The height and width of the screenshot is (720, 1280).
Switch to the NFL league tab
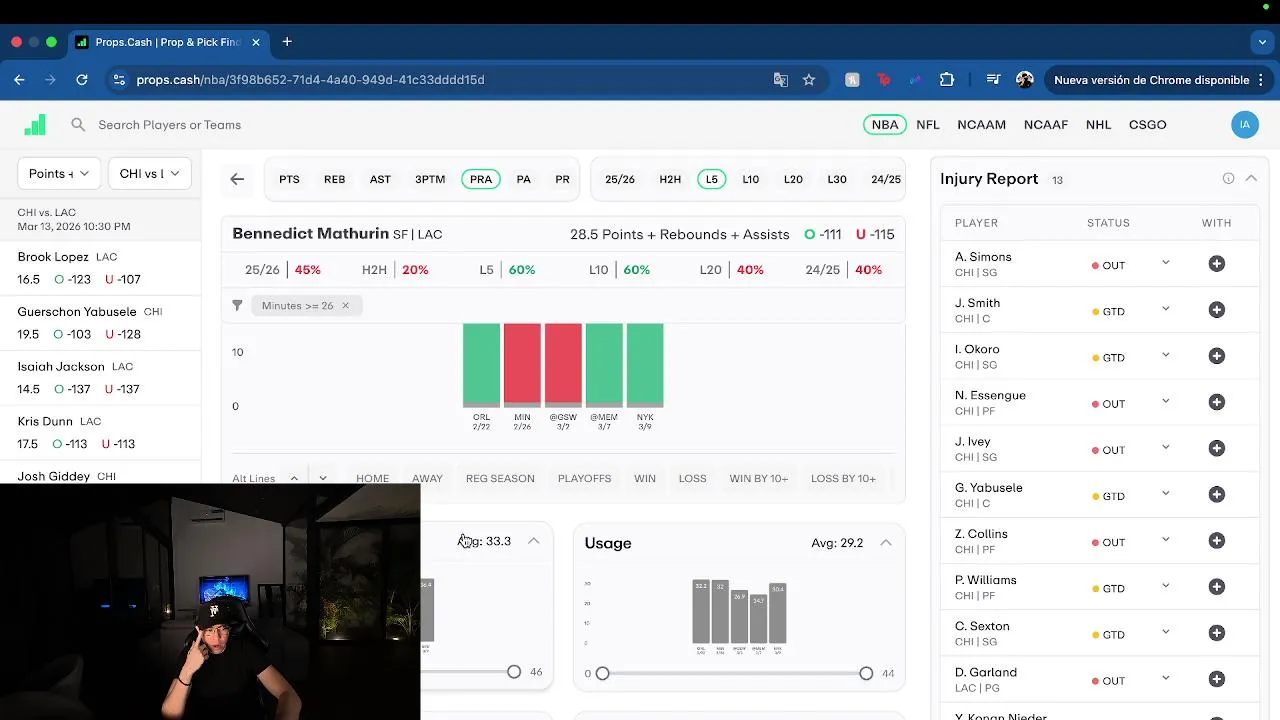coord(928,125)
